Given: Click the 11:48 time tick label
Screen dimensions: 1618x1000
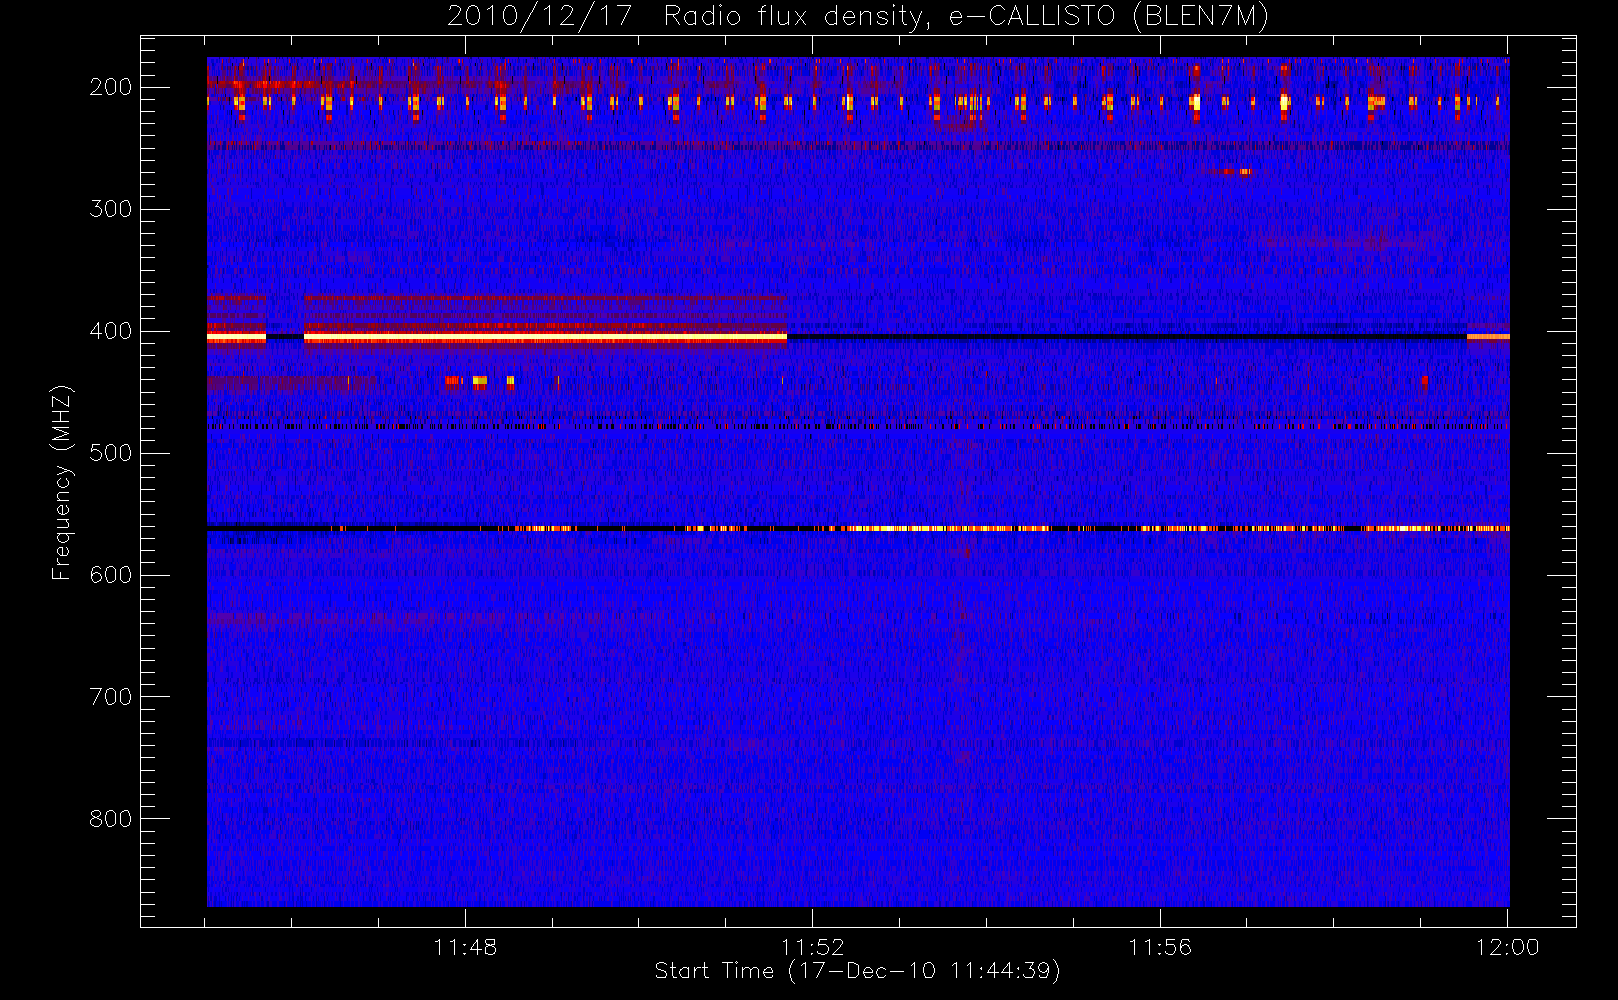Looking at the screenshot, I should pyautogui.click(x=465, y=947).
